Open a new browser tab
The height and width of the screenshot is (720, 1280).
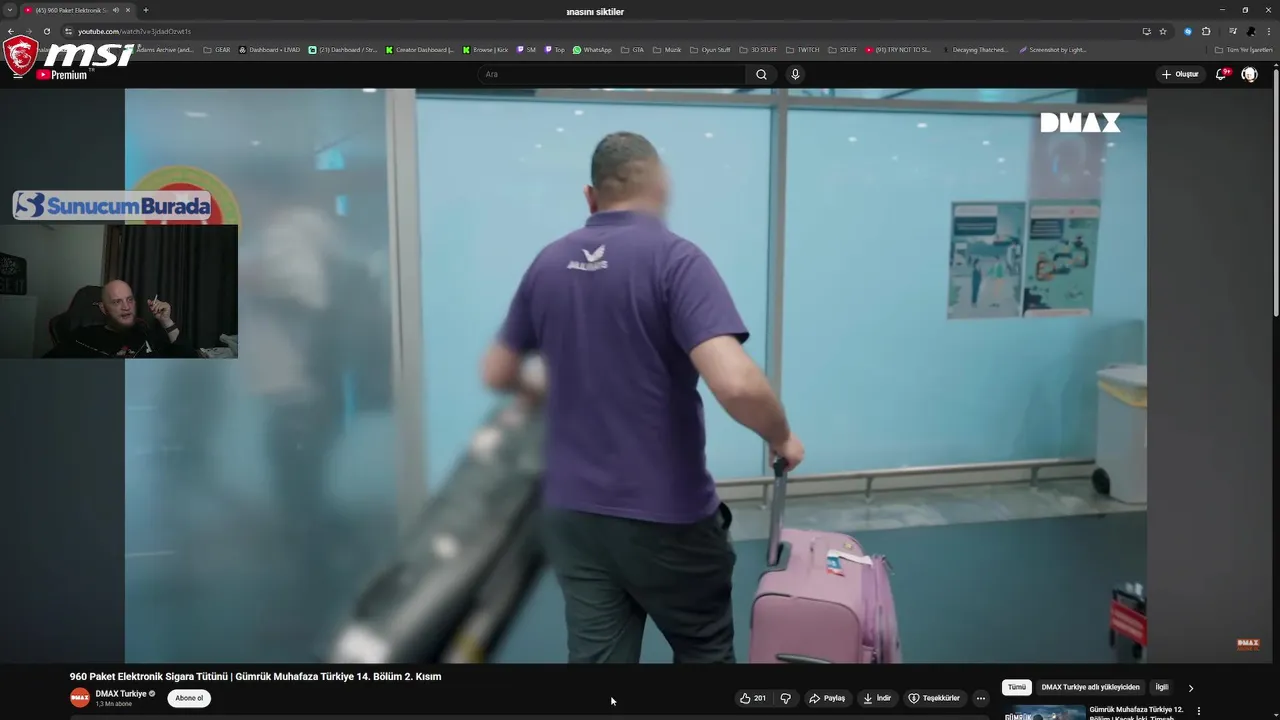[146, 10]
